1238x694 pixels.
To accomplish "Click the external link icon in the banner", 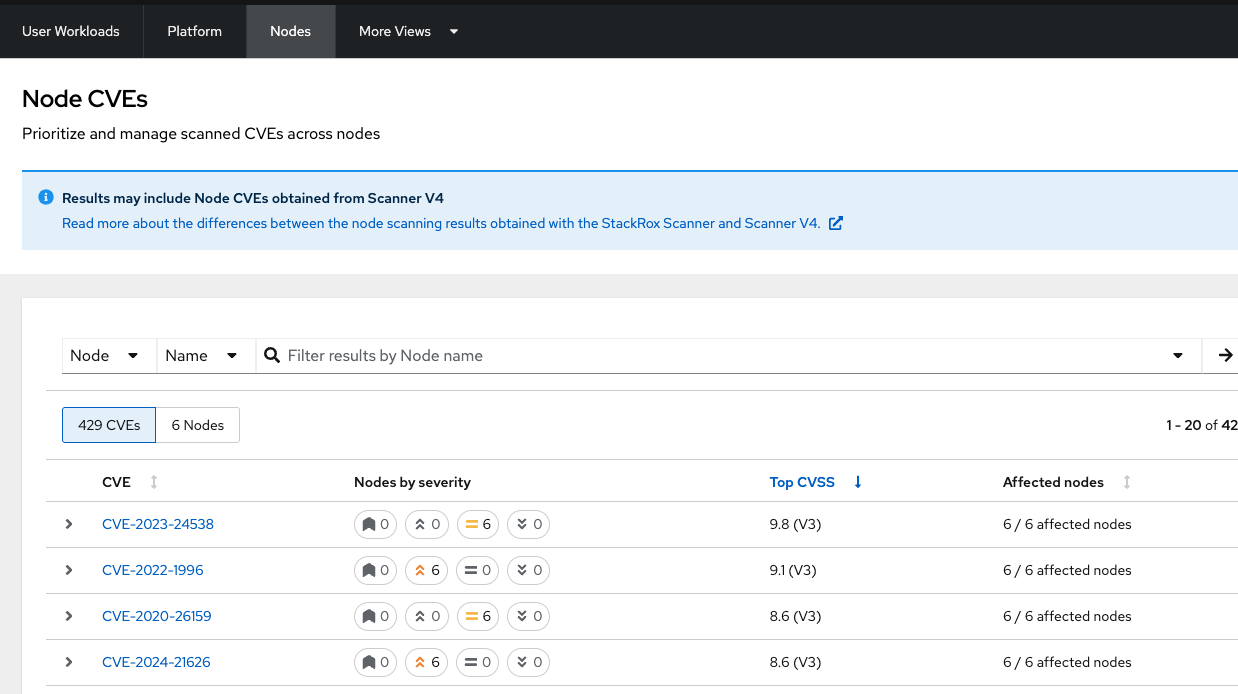I will tap(836, 223).
